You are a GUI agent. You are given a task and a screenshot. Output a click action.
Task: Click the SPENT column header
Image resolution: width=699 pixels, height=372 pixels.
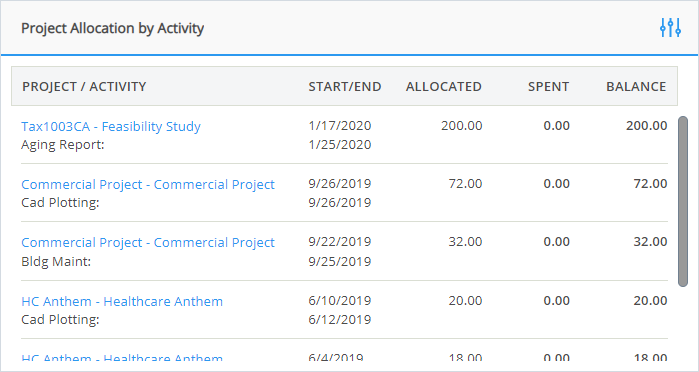548,87
